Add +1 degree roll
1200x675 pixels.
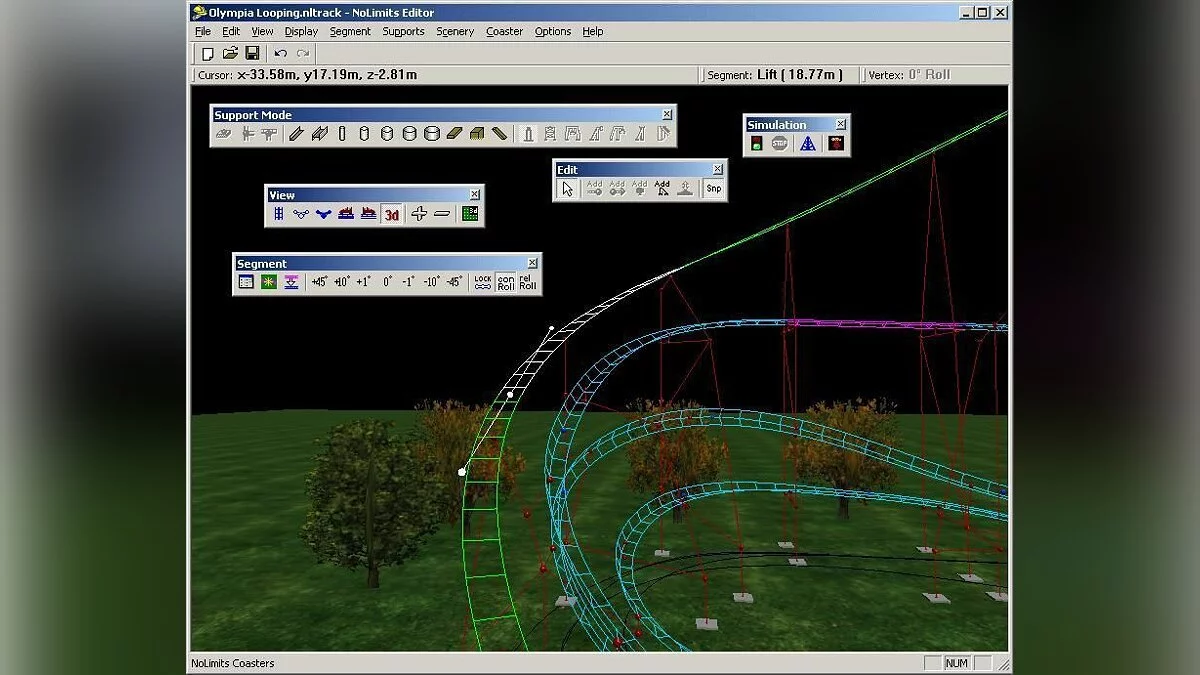point(364,282)
